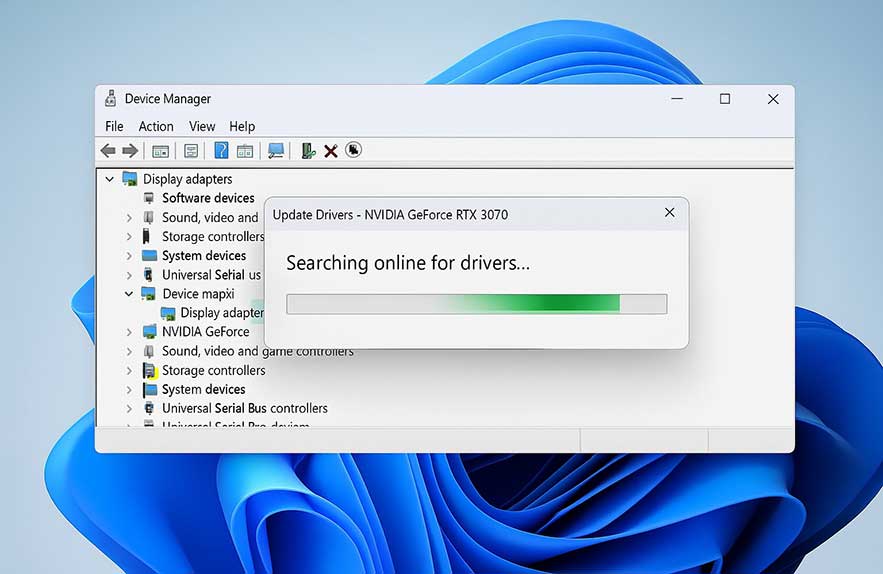Select the 'Universal Serial us' label
Viewport: 883px width, 574px height.
coord(212,274)
